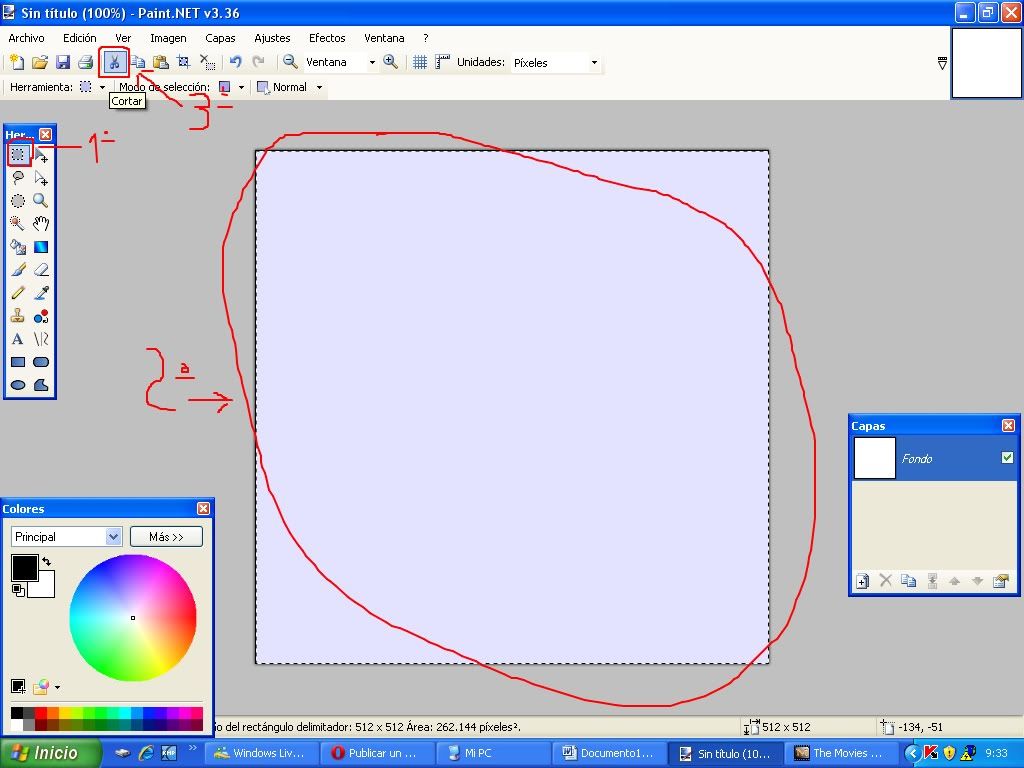Select the Pan hand tool
This screenshot has width=1024, height=768.
[41, 224]
